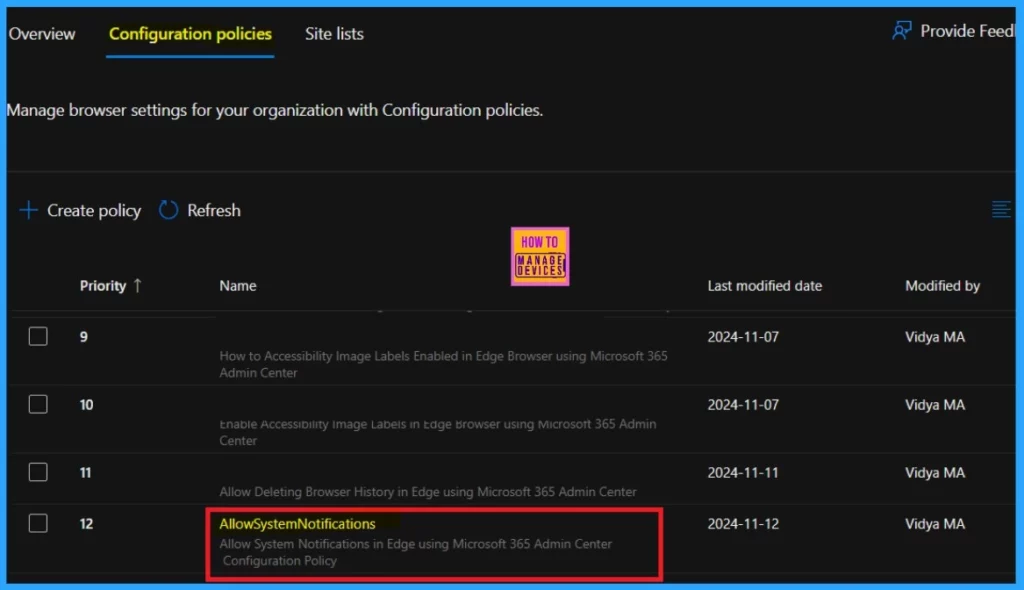Click the plus icon for Create policy
1024x590 pixels.
pos(28,210)
